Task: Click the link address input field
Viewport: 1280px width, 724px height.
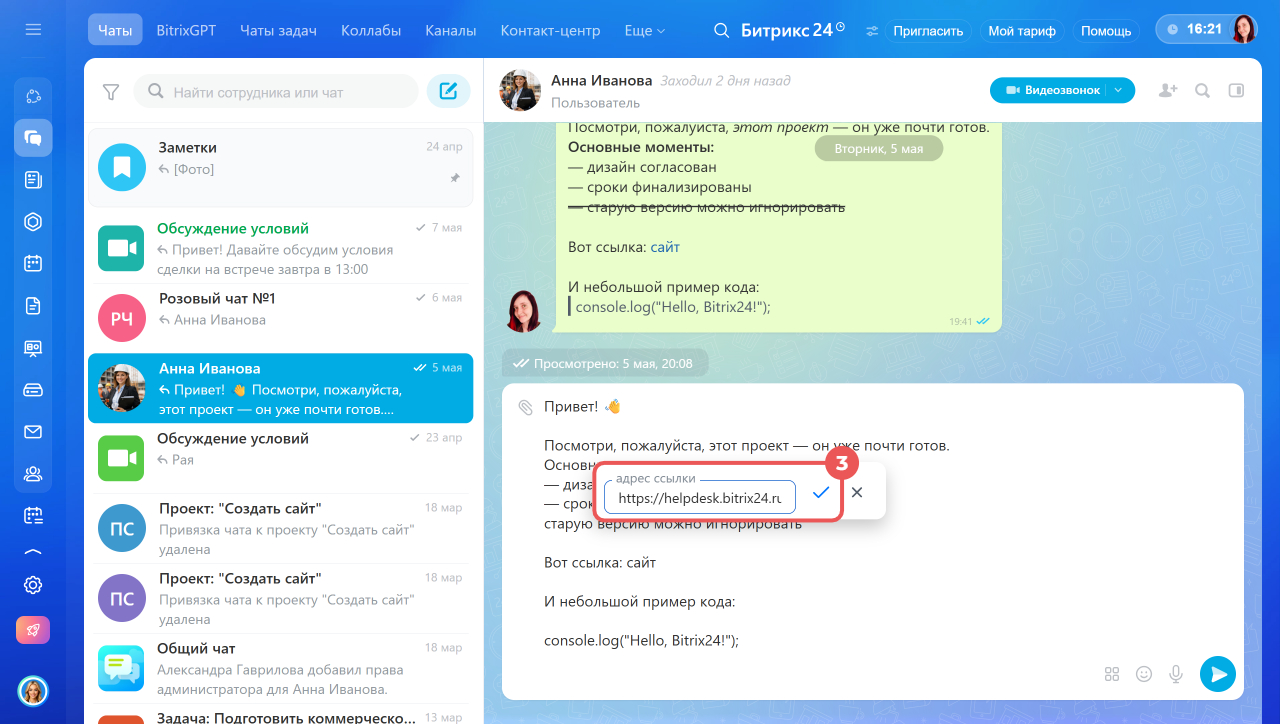Action: pos(700,497)
